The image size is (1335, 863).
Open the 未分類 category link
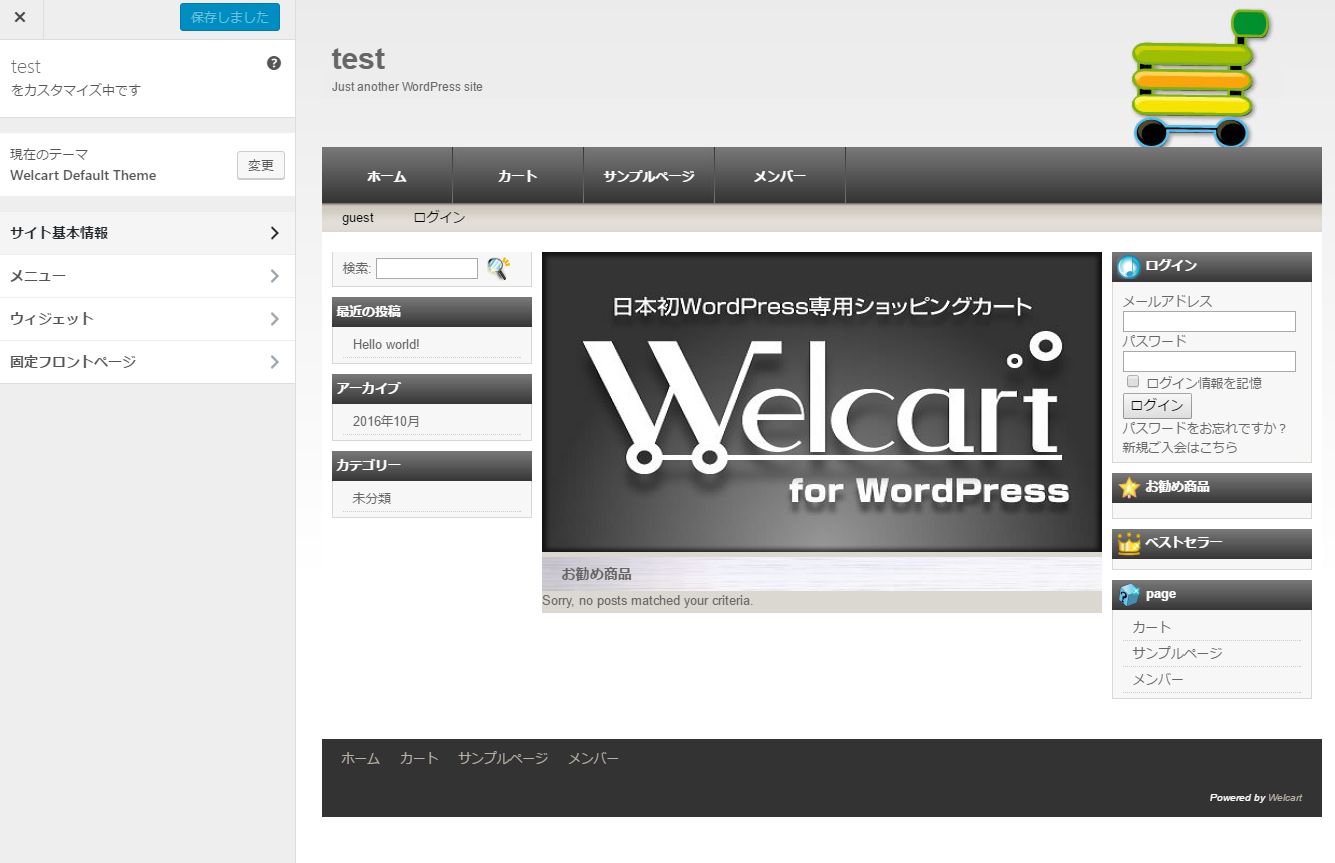[372, 498]
